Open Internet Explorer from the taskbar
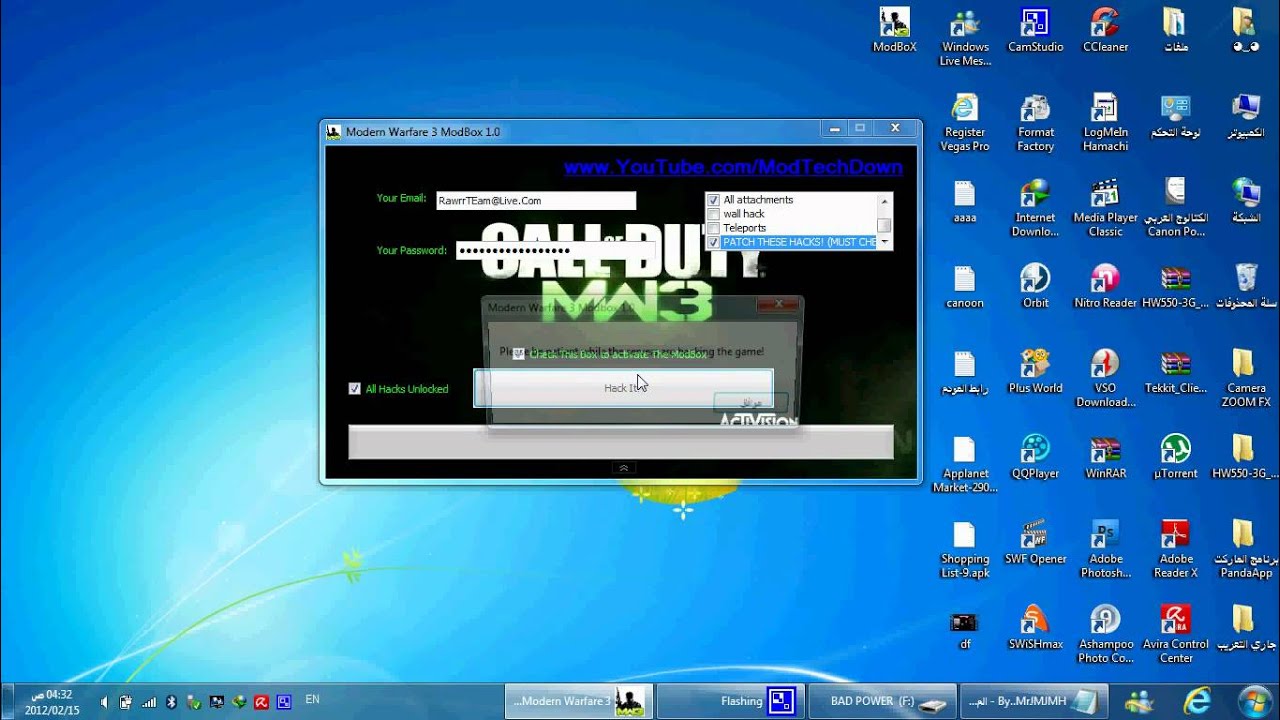 [x=1195, y=700]
